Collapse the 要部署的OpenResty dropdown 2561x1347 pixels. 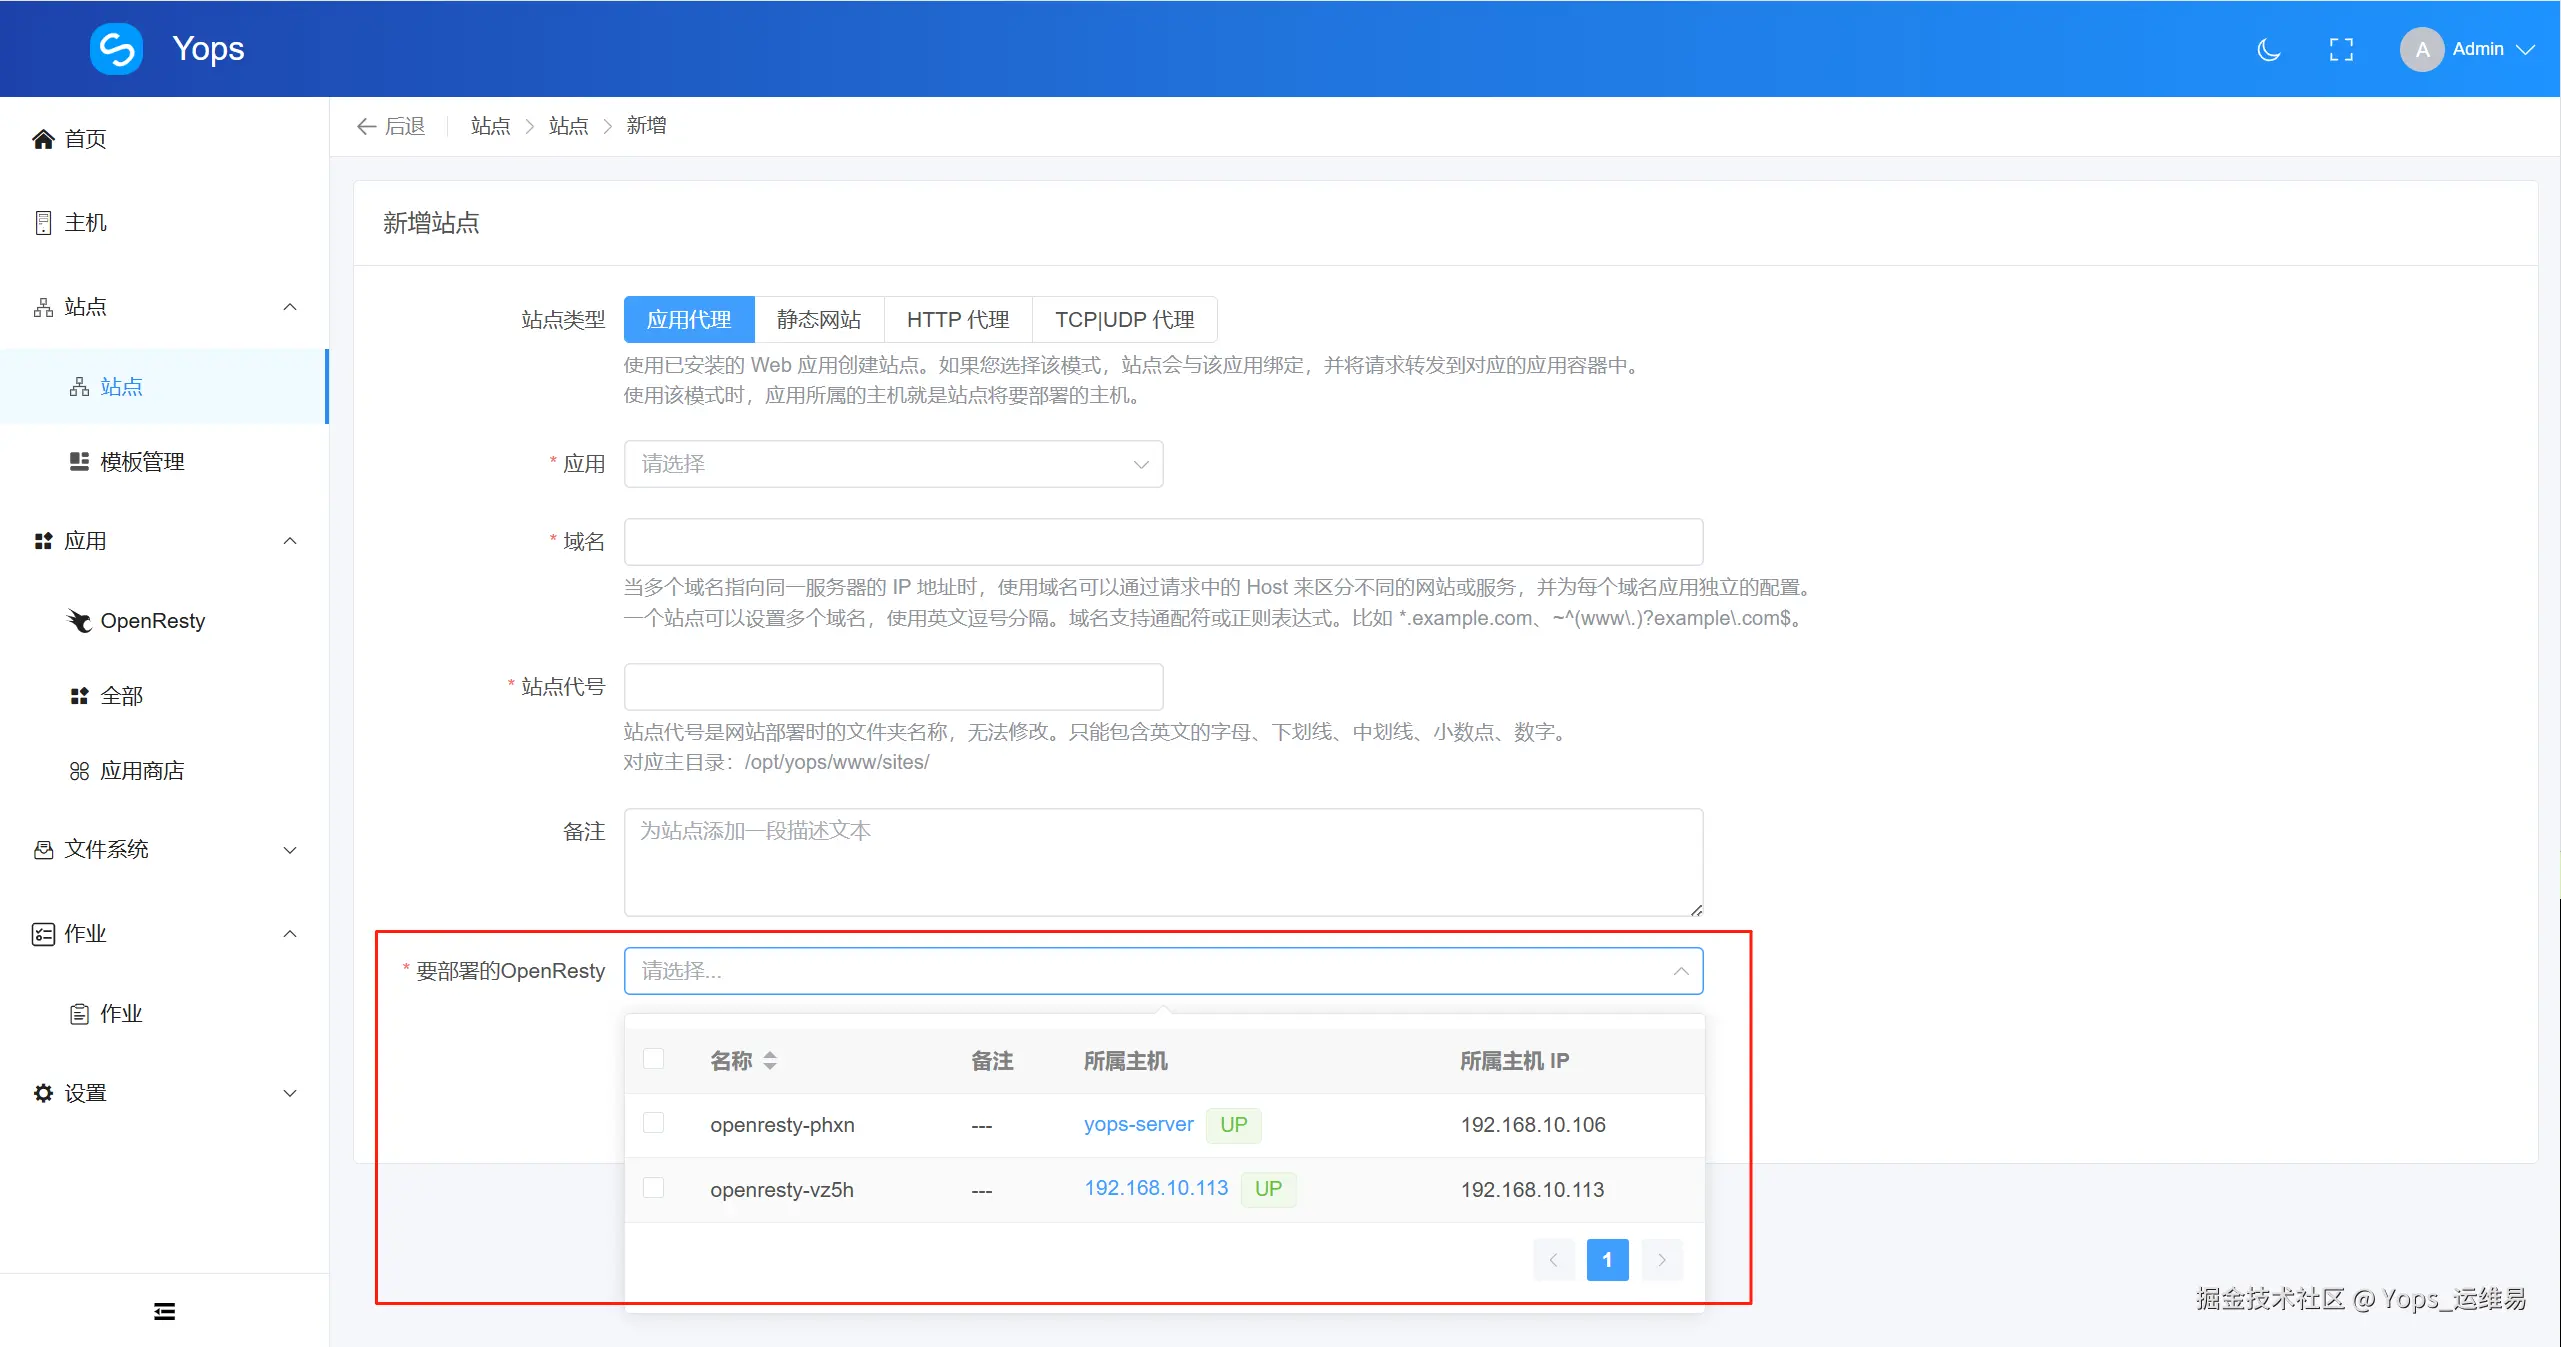(1680, 971)
